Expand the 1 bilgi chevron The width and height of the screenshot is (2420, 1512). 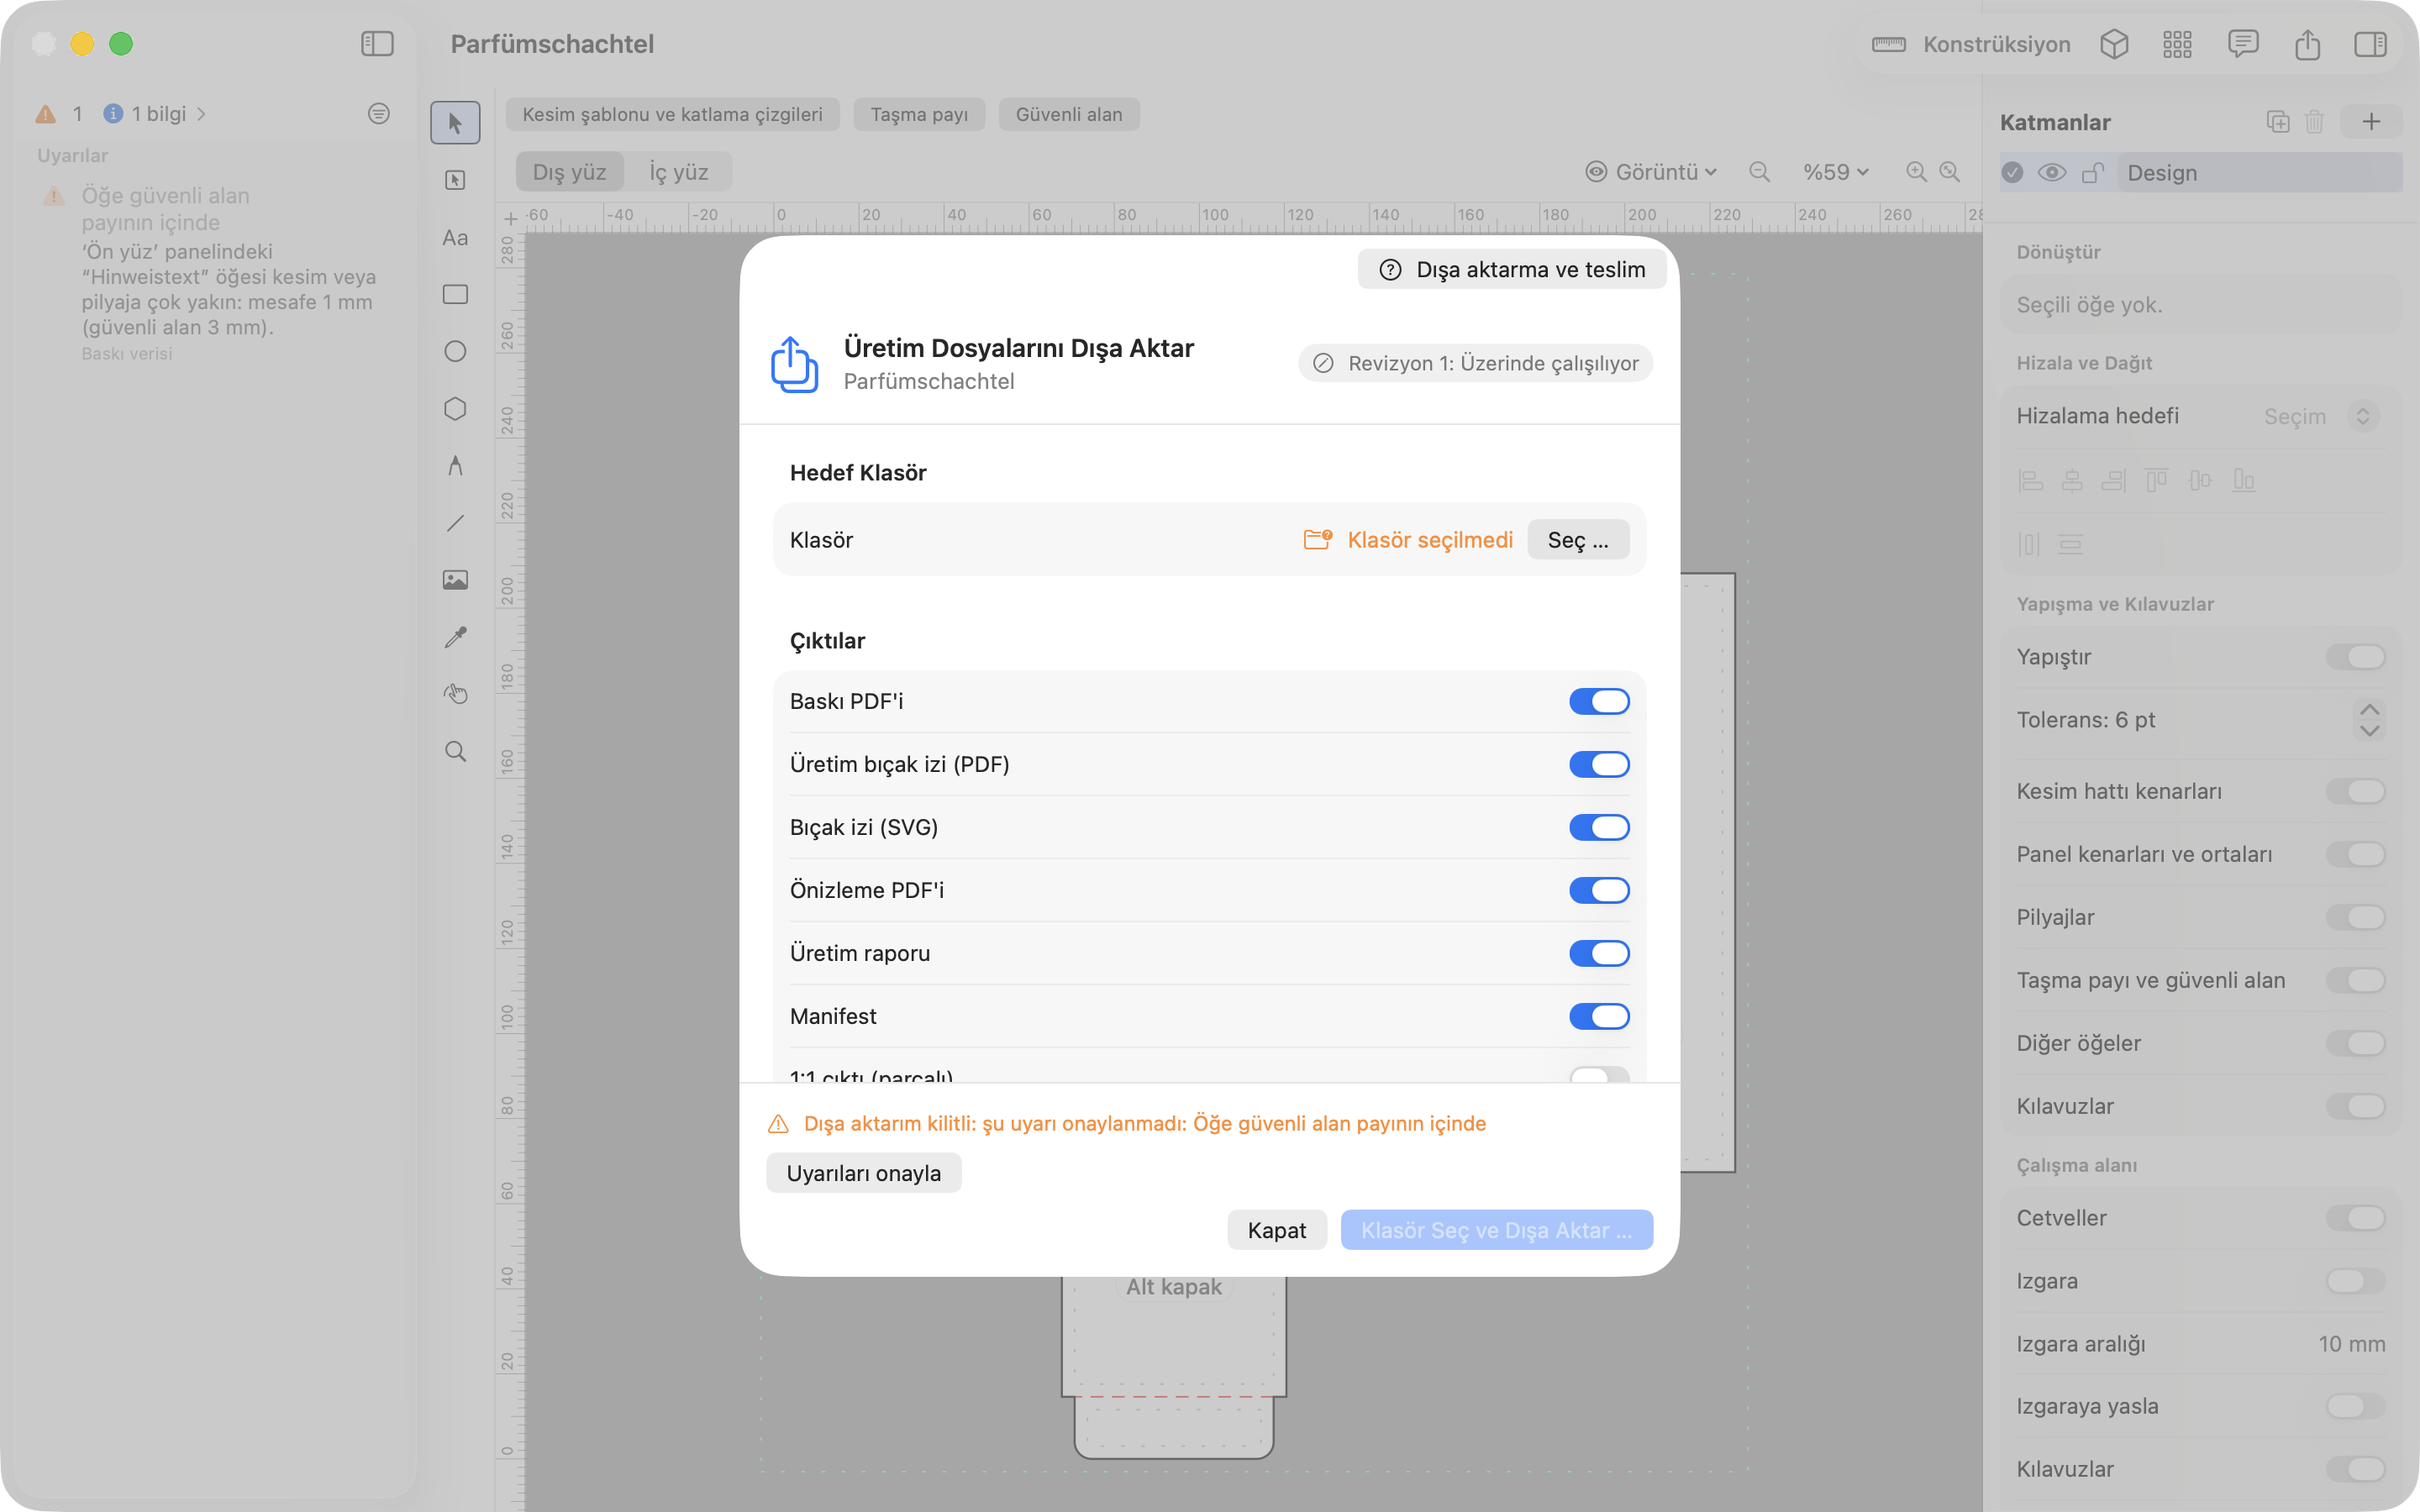tap(202, 114)
